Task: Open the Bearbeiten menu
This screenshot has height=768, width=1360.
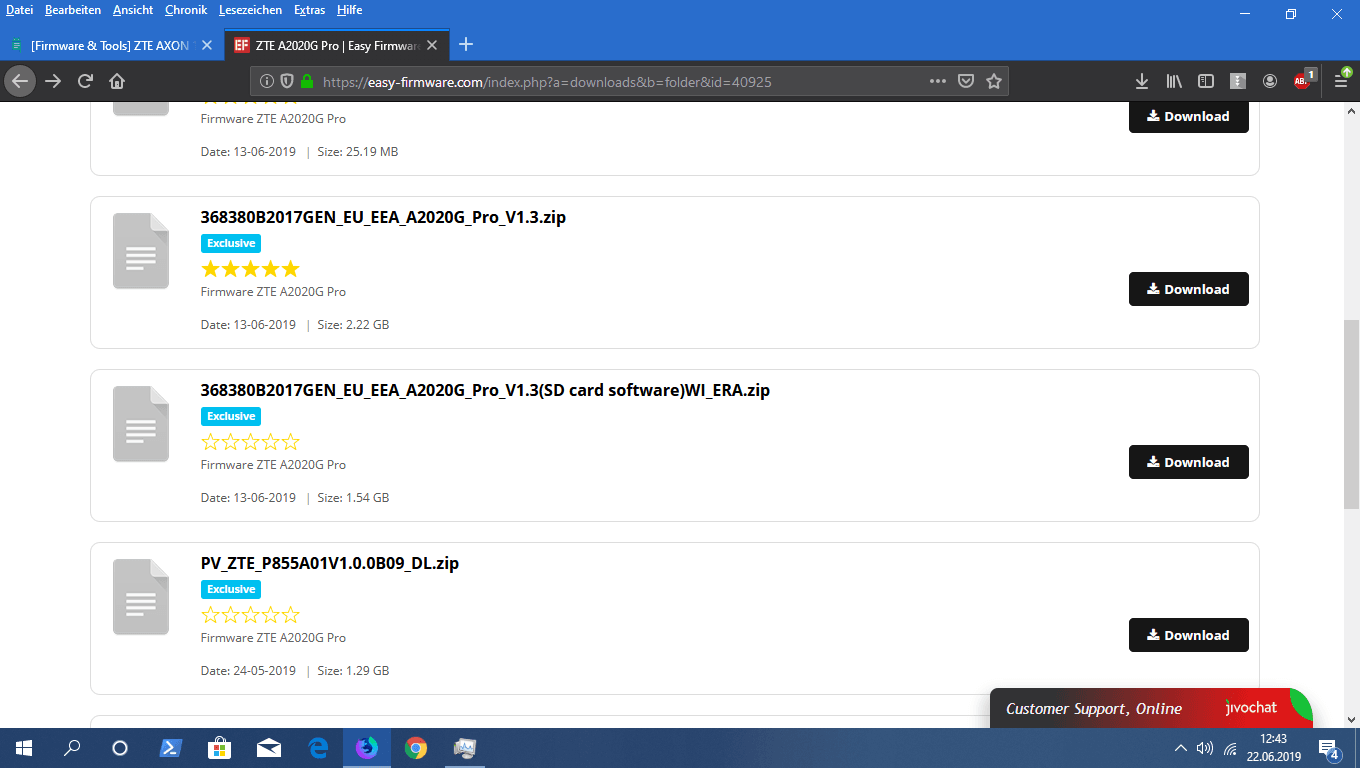Action: (73, 10)
